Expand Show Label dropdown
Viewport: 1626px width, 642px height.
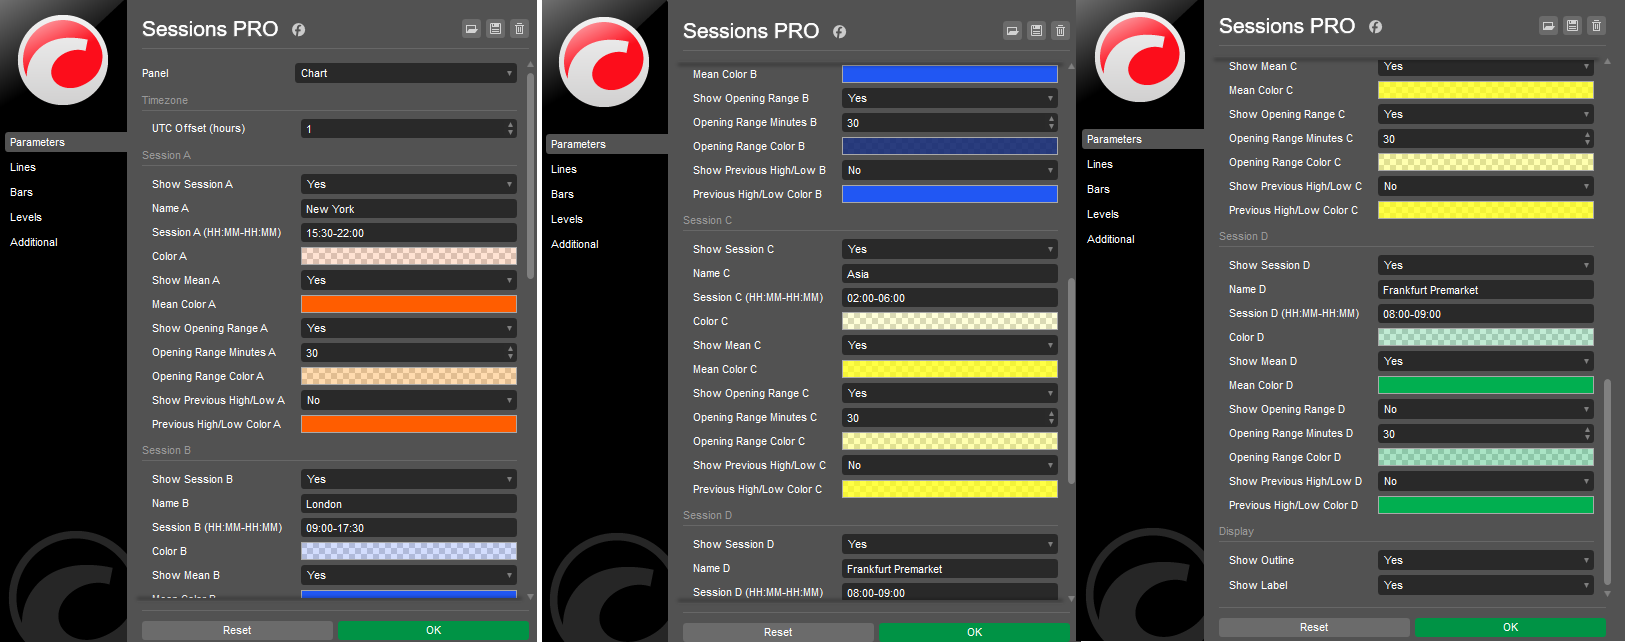click(1486, 585)
